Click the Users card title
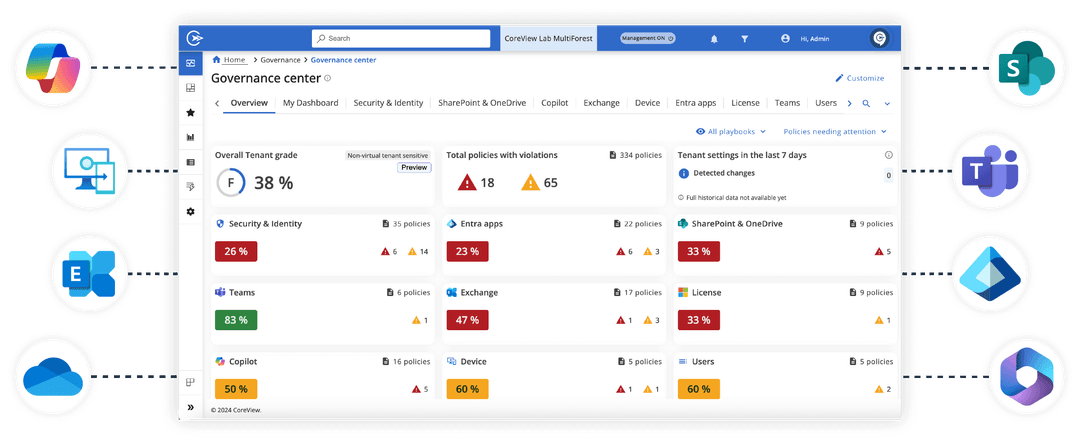 click(703, 361)
